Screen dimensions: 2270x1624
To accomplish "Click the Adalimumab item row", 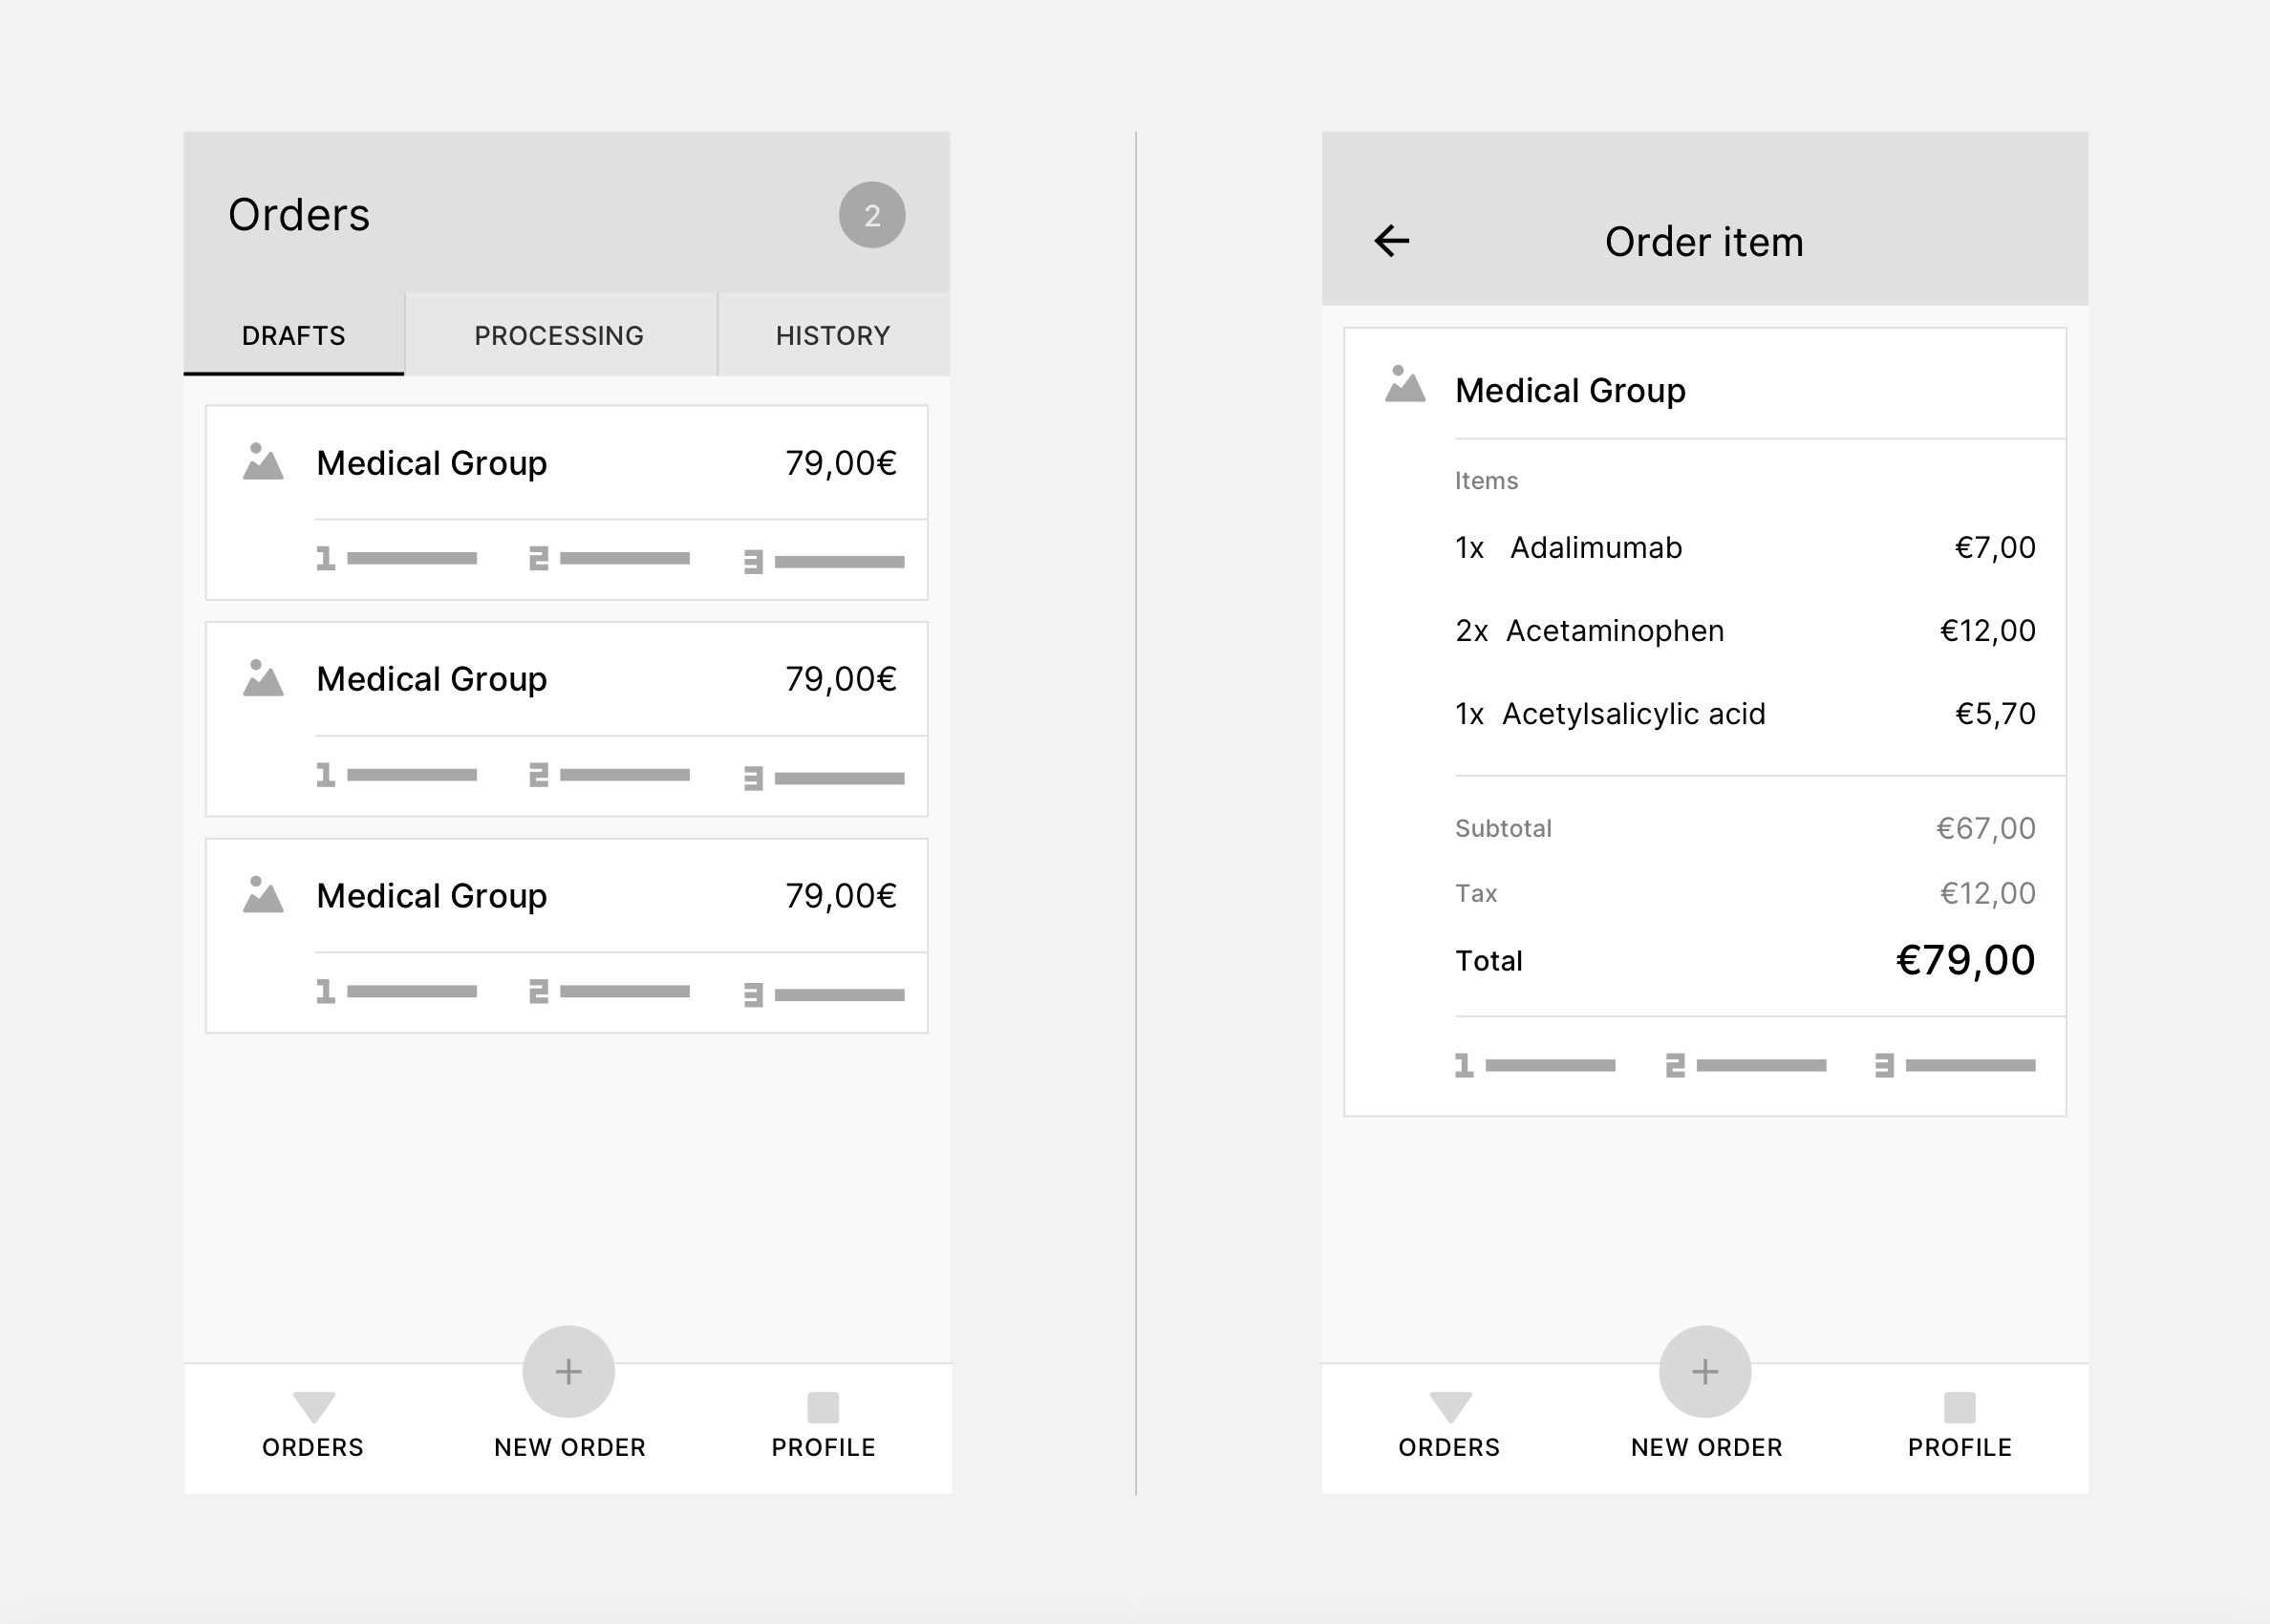I will pos(1743,547).
